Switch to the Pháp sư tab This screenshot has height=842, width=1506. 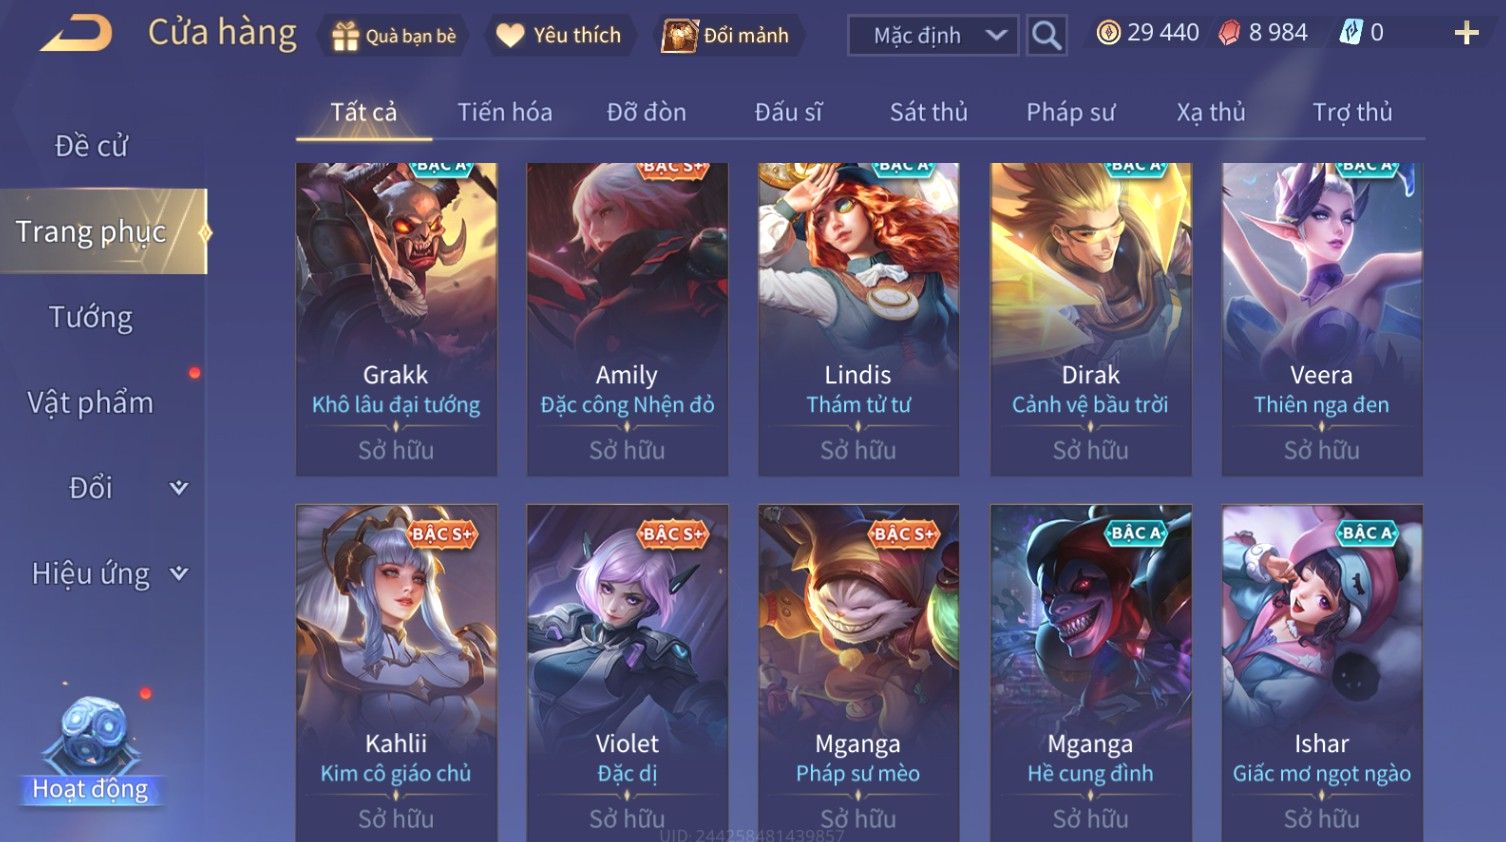1070,112
